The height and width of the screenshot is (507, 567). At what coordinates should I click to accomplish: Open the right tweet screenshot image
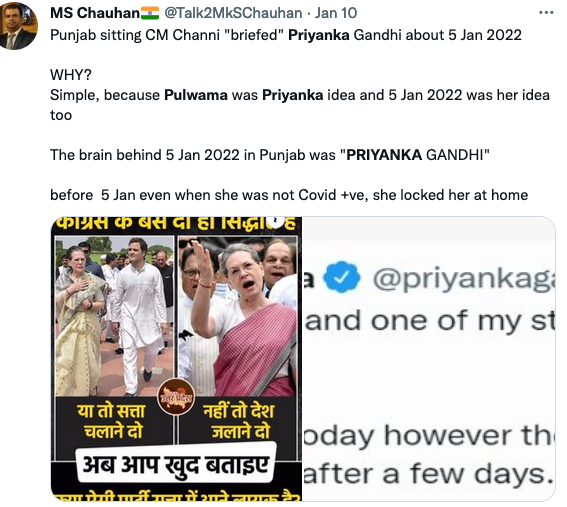click(x=429, y=359)
